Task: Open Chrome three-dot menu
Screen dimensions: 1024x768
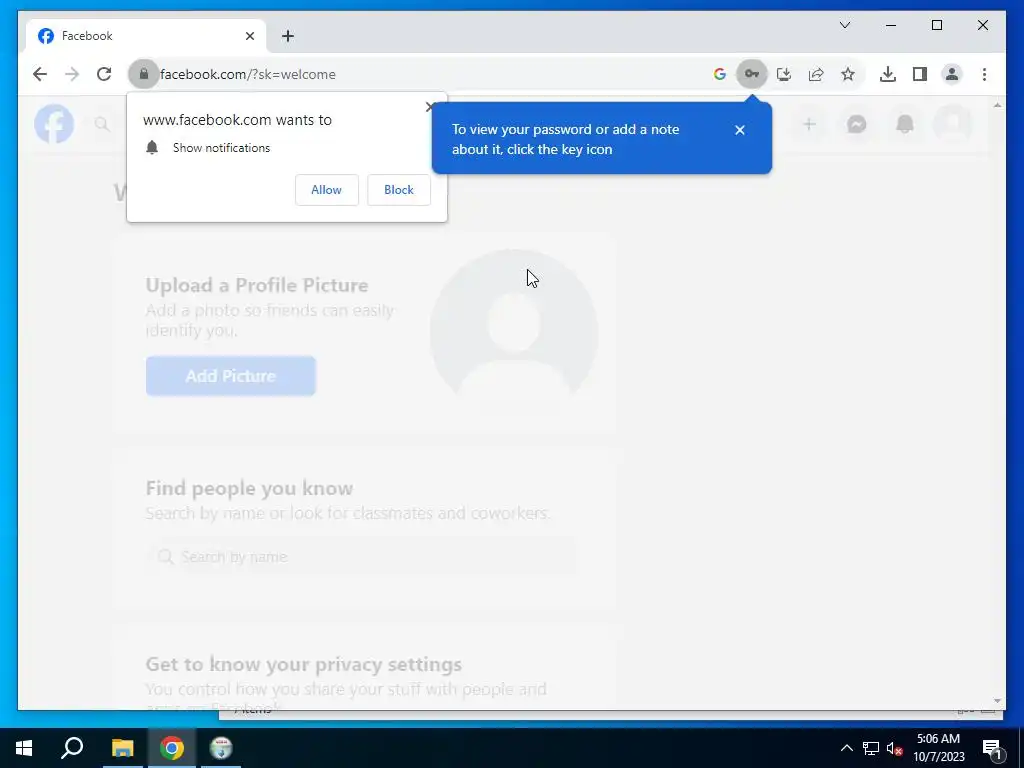Action: [x=984, y=74]
